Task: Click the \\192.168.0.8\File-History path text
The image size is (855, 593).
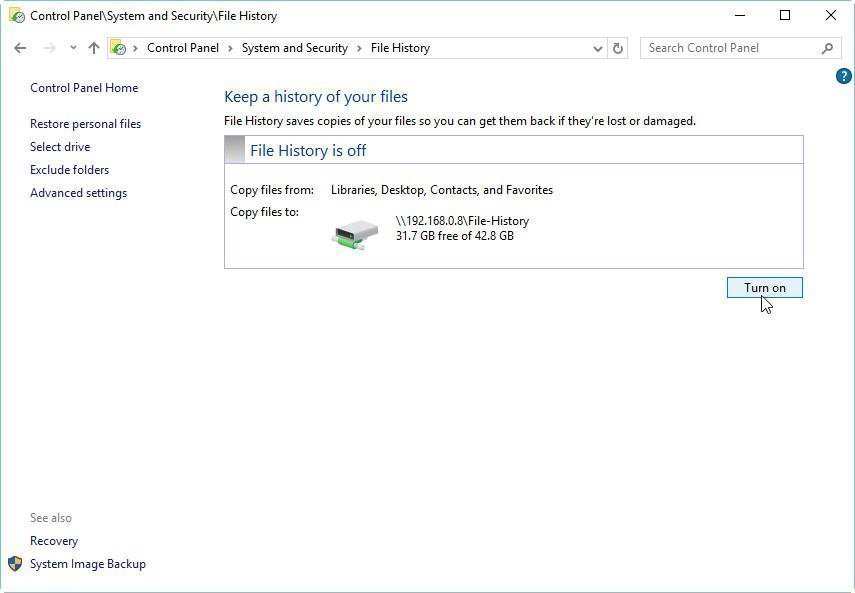Action: 462,221
